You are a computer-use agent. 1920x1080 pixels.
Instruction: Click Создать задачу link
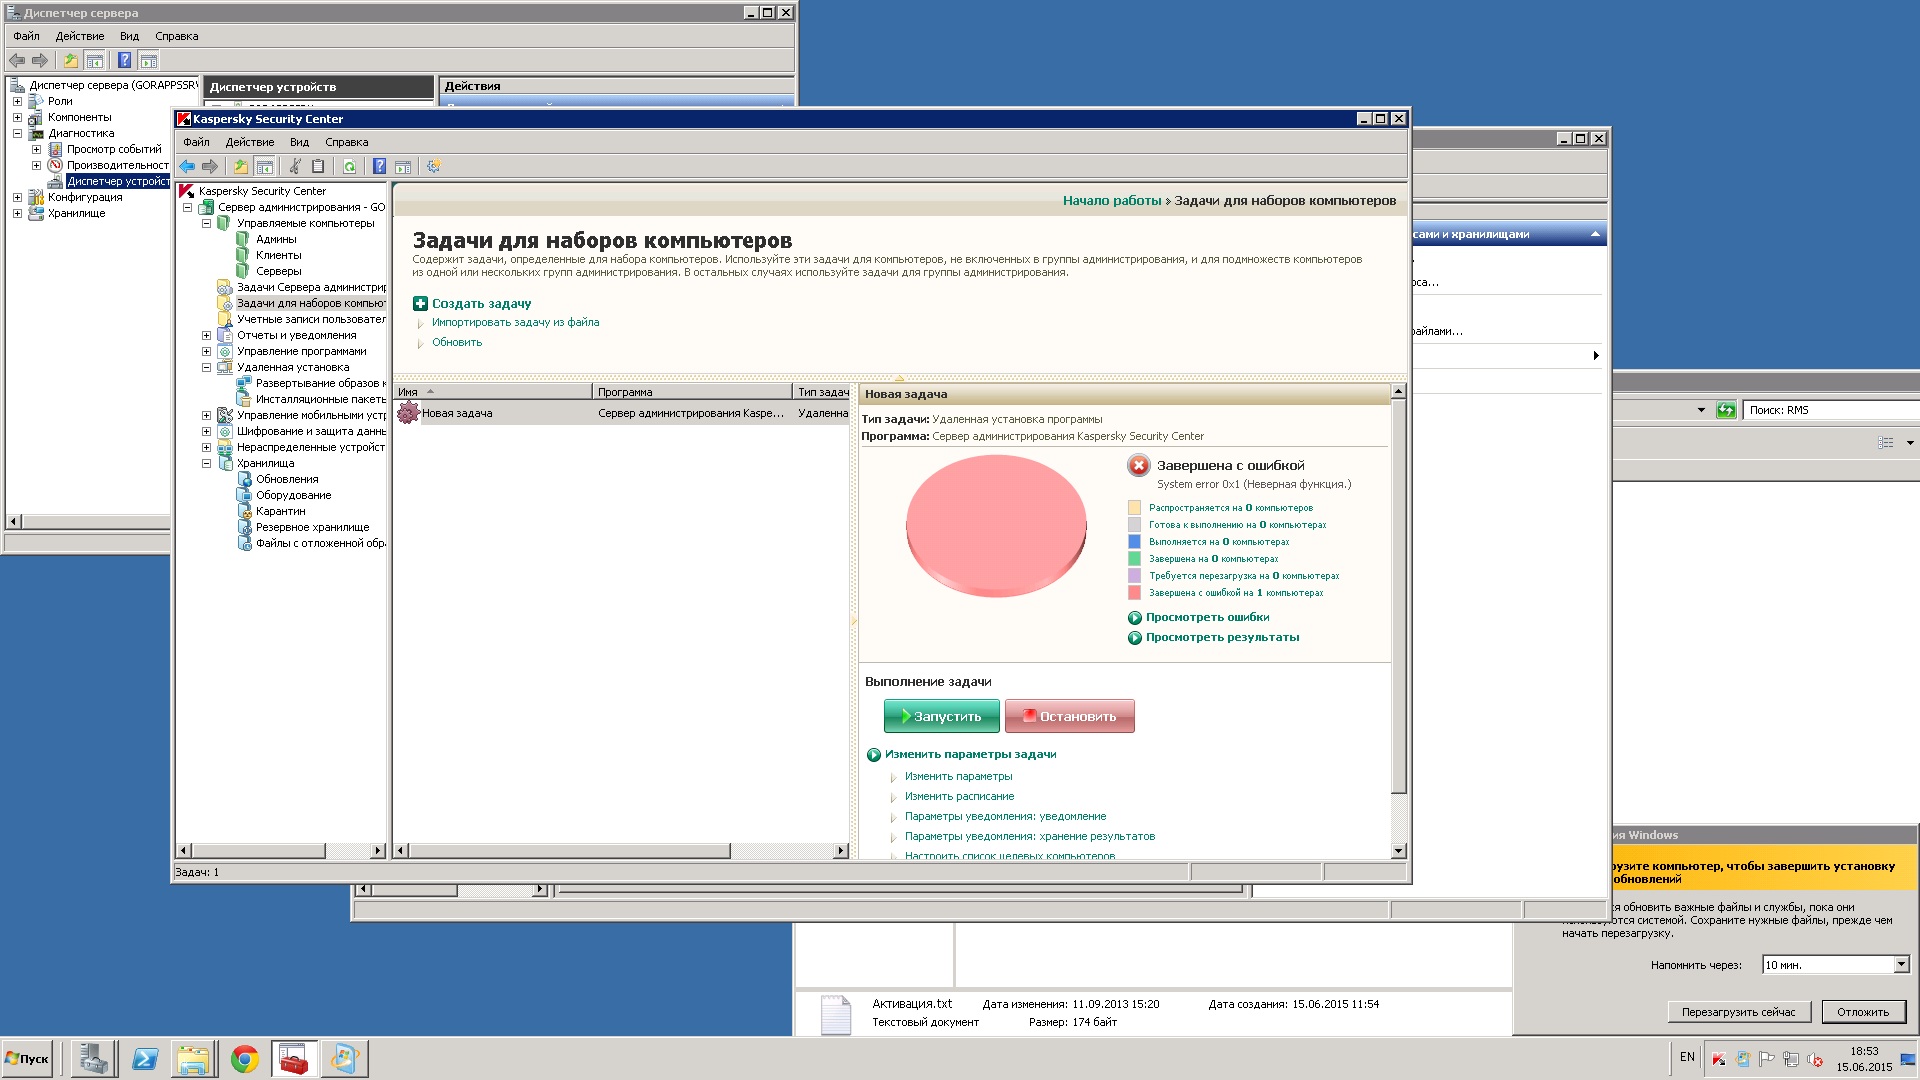[x=481, y=303]
